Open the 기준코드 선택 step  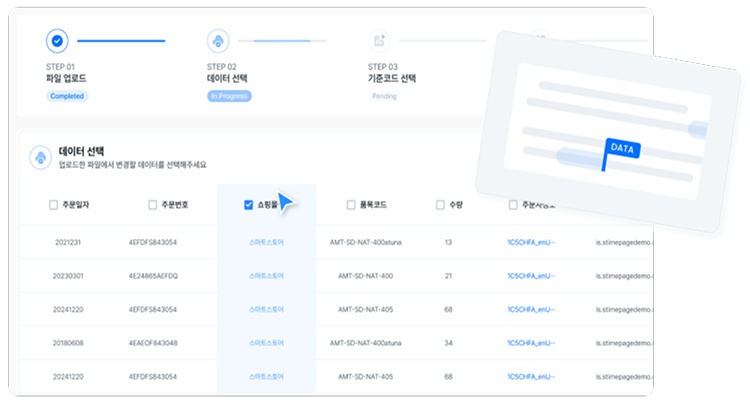[x=392, y=78]
